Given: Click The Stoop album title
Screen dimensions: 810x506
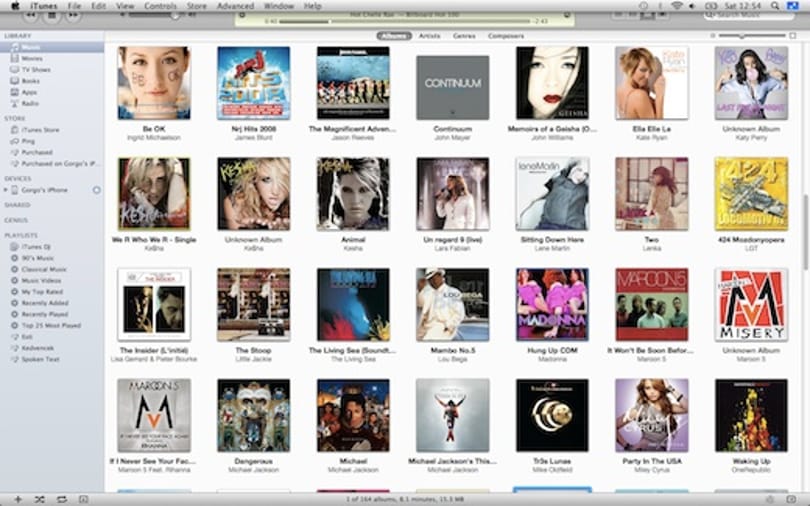Looking at the screenshot, I should (x=253, y=350).
